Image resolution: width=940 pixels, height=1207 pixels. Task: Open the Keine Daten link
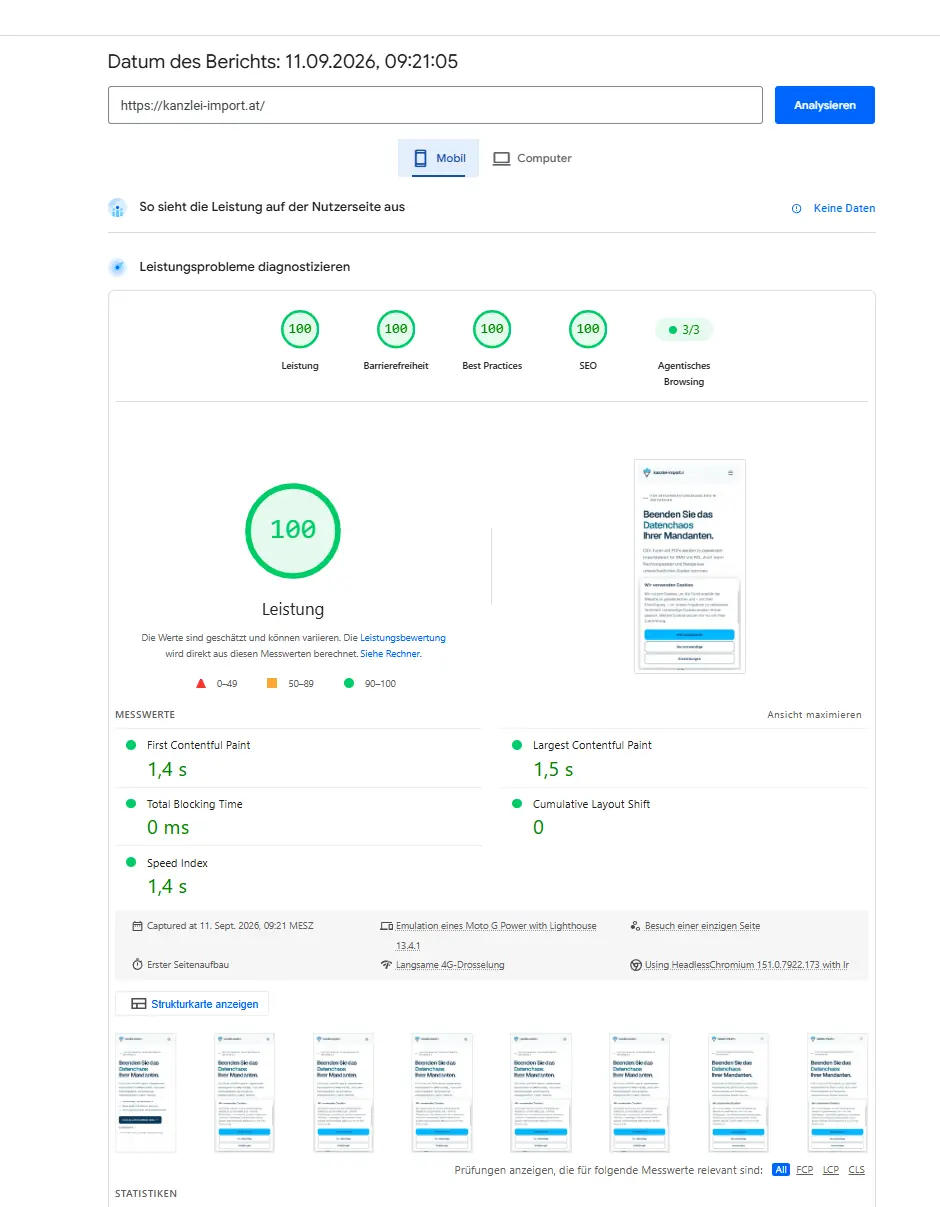click(844, 208)
